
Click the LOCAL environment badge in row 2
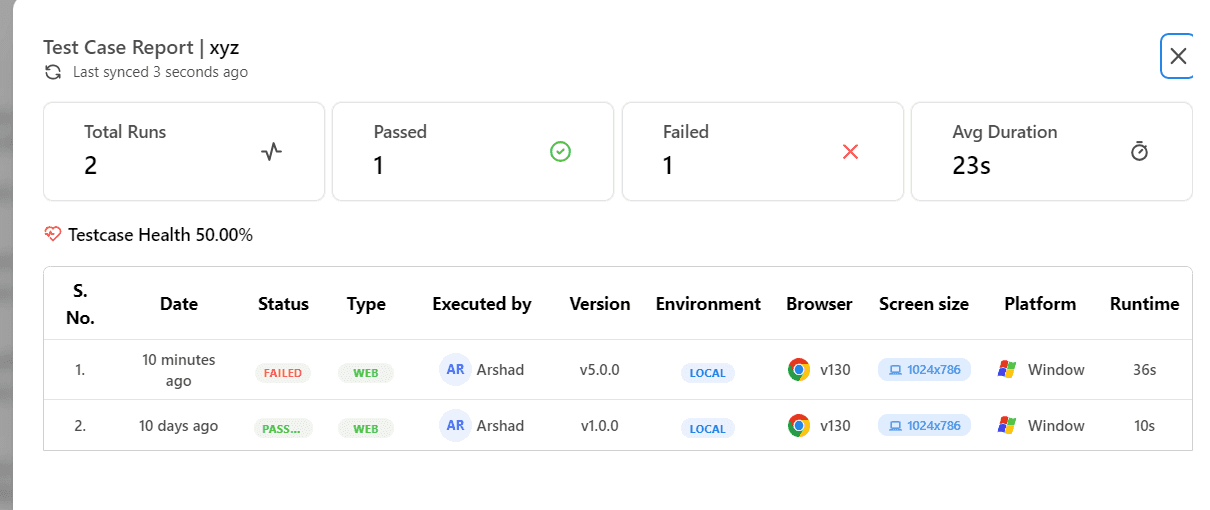point(707,428)
